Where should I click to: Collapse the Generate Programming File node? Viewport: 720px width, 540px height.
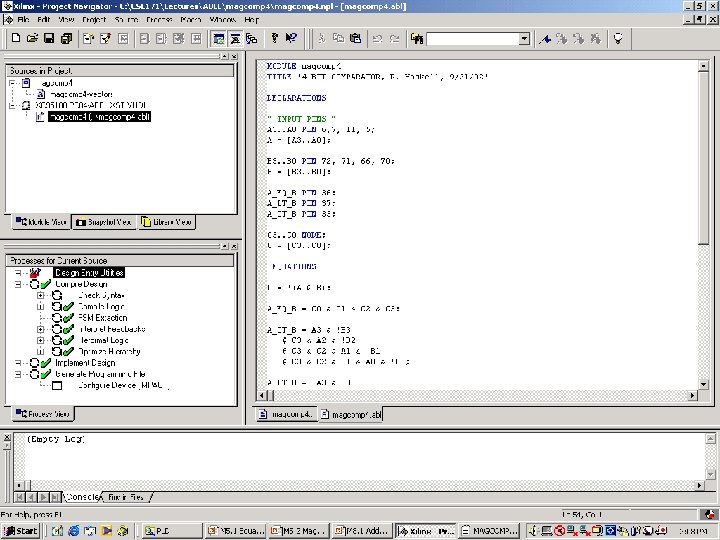pos(19,374)
